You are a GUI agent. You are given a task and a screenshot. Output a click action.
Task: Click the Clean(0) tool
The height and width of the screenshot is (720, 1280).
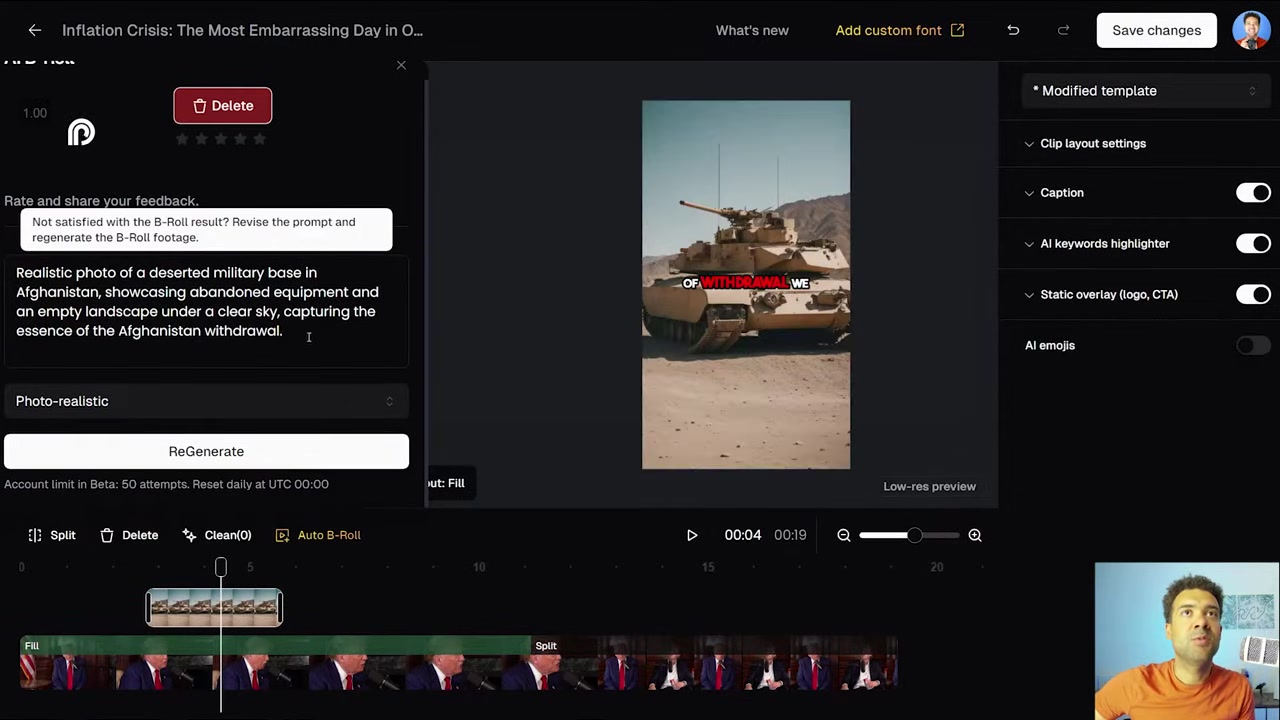[217, 535]
